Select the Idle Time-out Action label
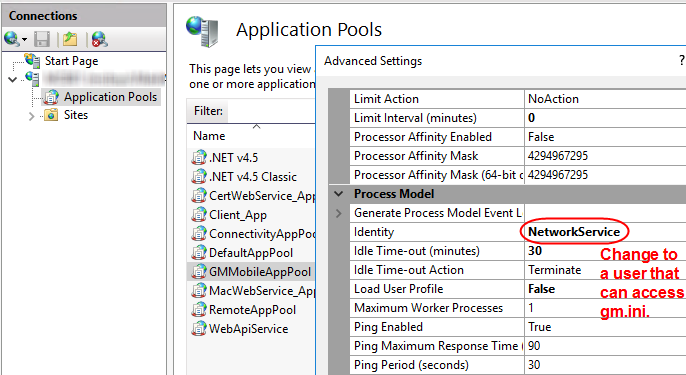The height and width of the screenshot is (375, 686). [409, 270]
